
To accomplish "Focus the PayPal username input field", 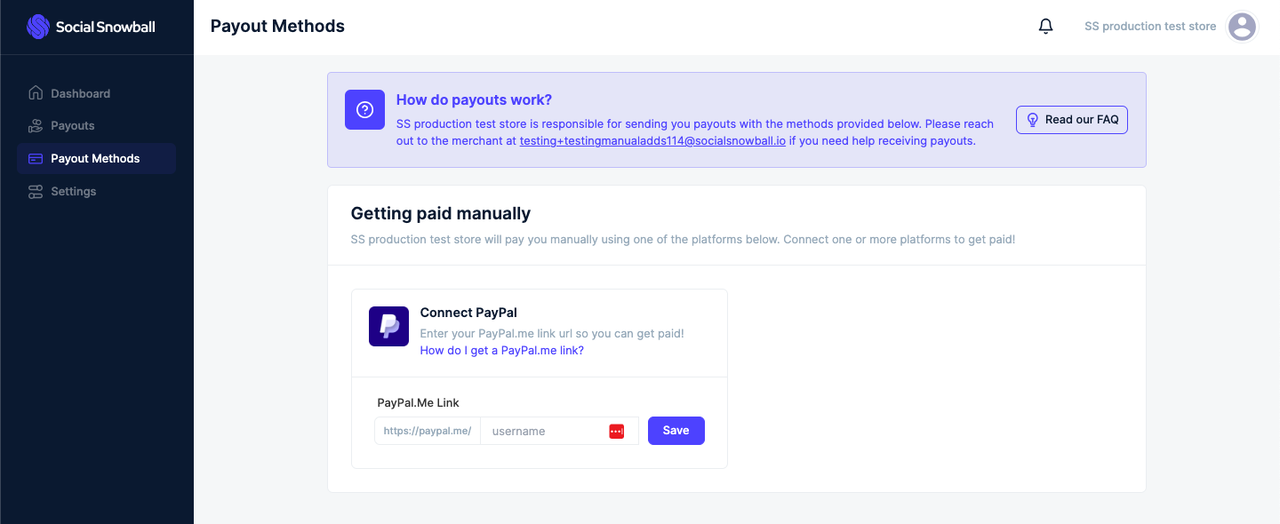I will coord(559,431).
